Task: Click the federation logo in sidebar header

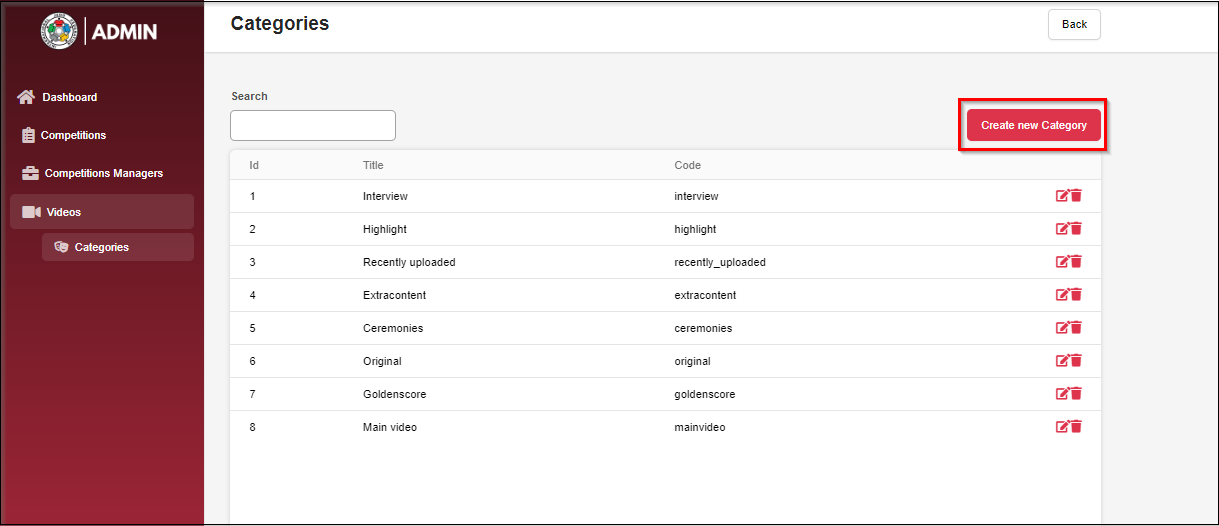Action: (59, 31)
